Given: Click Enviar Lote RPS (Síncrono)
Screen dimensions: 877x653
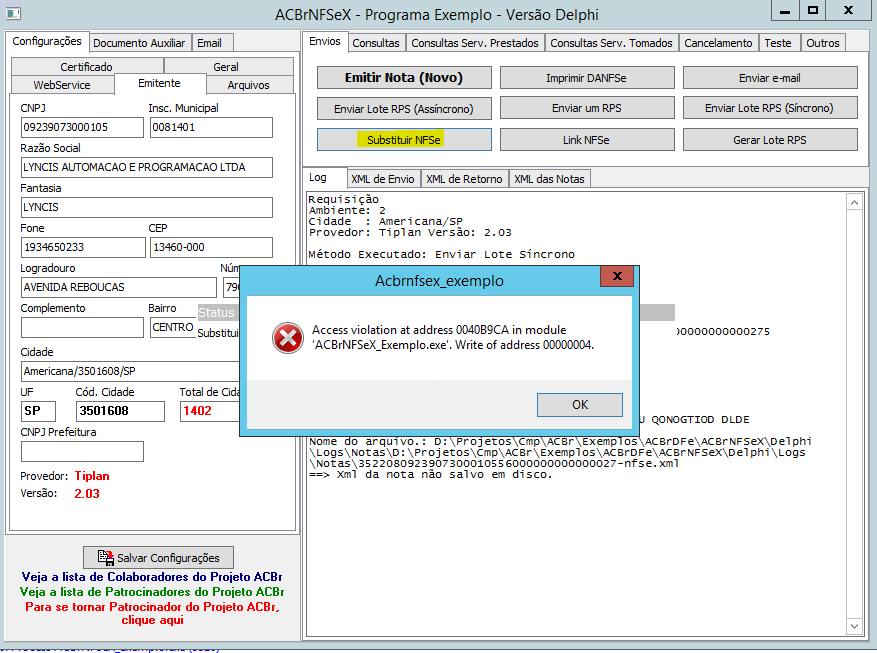Looking at the screenshot, I should (770, 108).
